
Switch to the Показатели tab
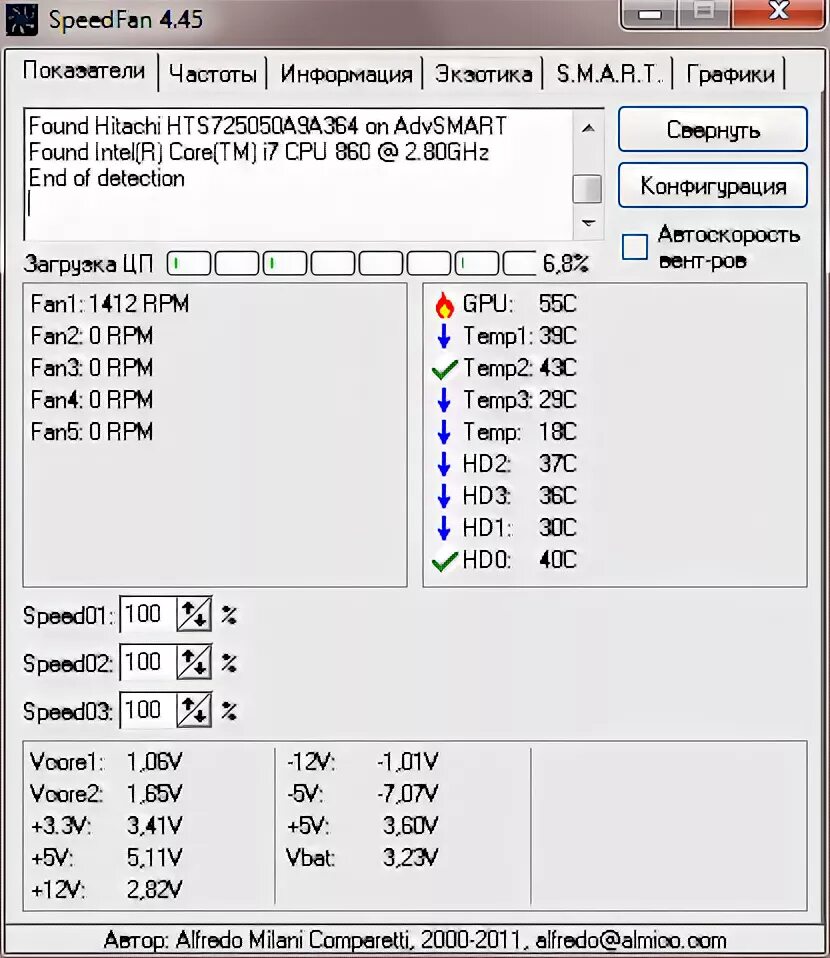[84, 71]
